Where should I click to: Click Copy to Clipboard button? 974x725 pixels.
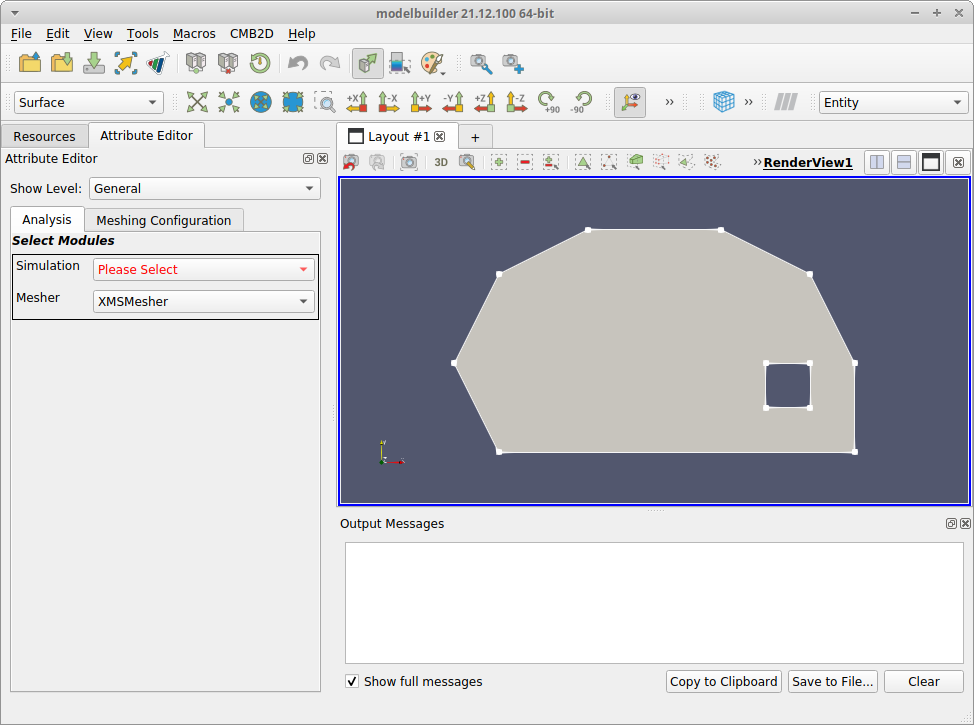(724, 682)
